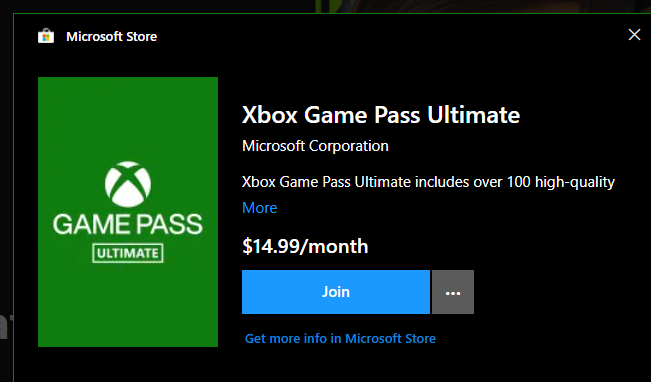
Task: Expand the description with the More link
Action: (259, 208)
